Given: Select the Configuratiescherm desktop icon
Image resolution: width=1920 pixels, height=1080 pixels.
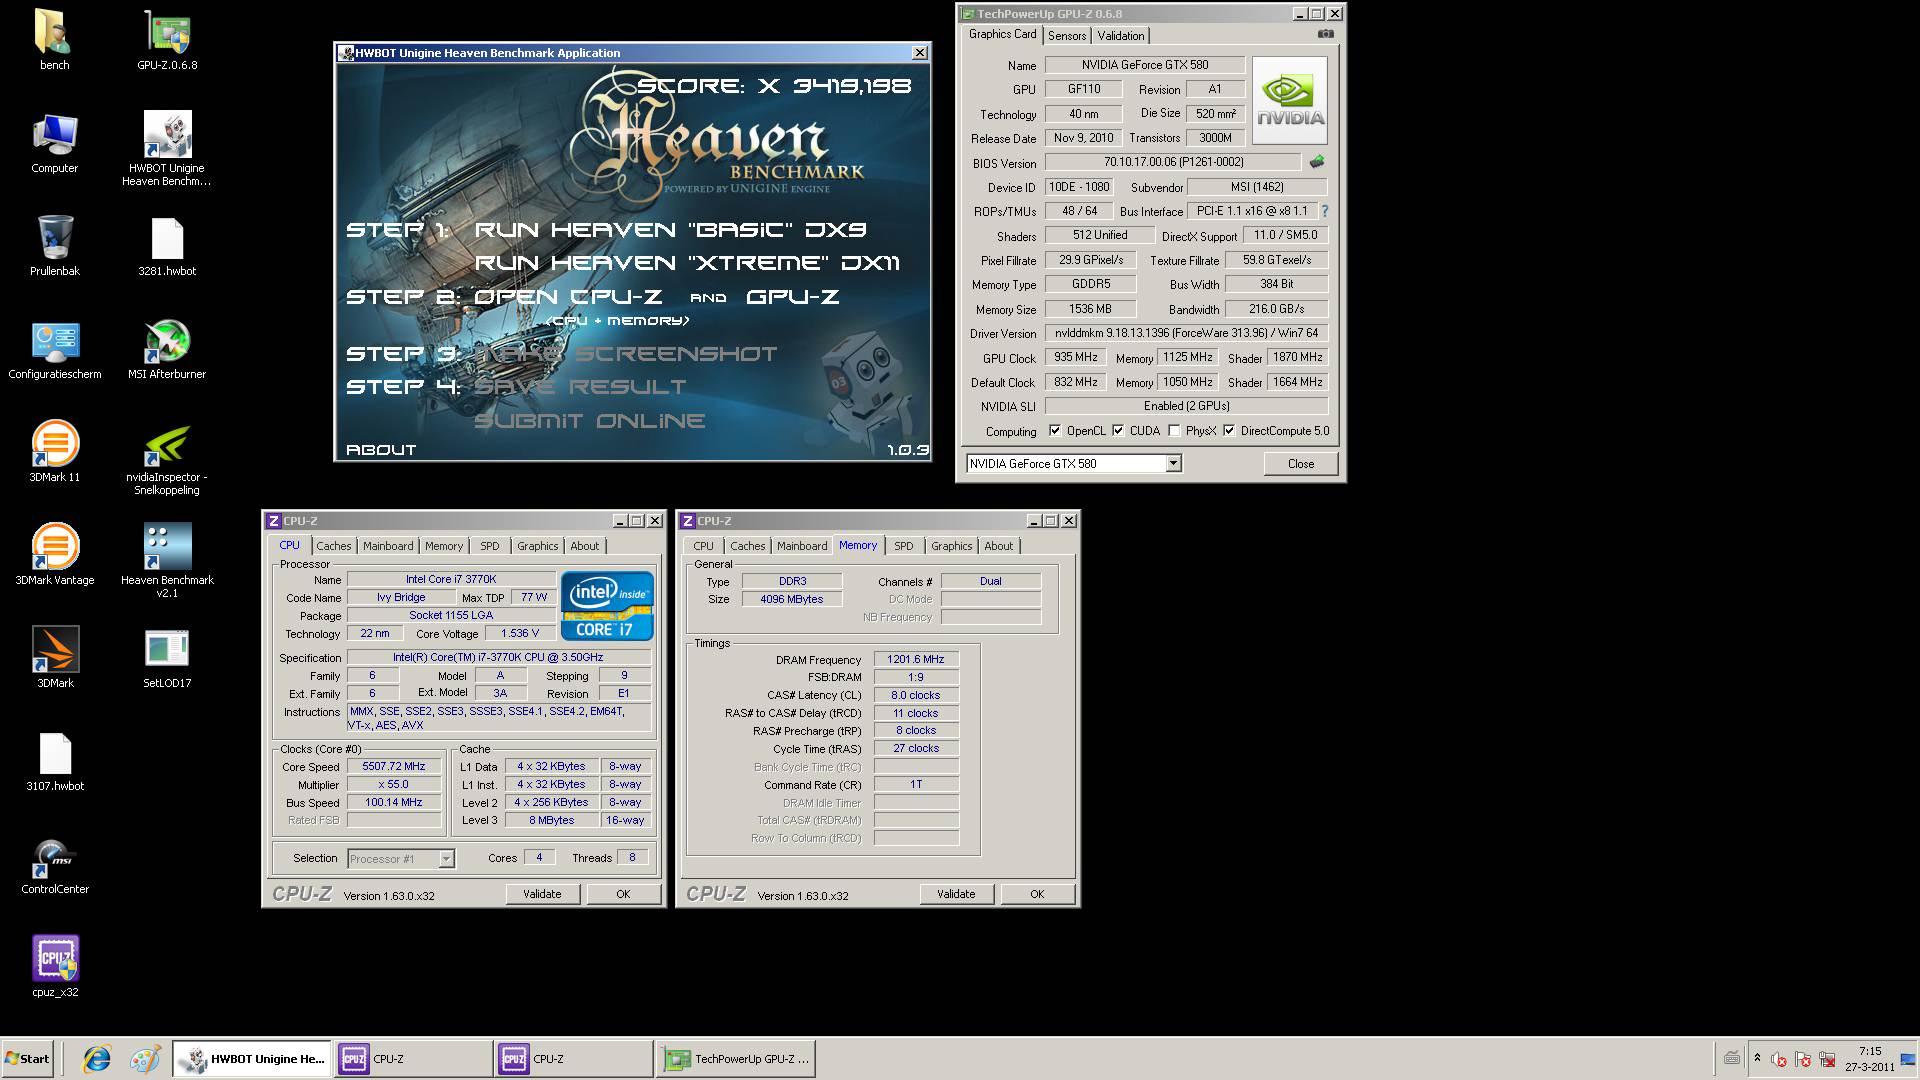Looking at the screenshot, I should point(54,350).
